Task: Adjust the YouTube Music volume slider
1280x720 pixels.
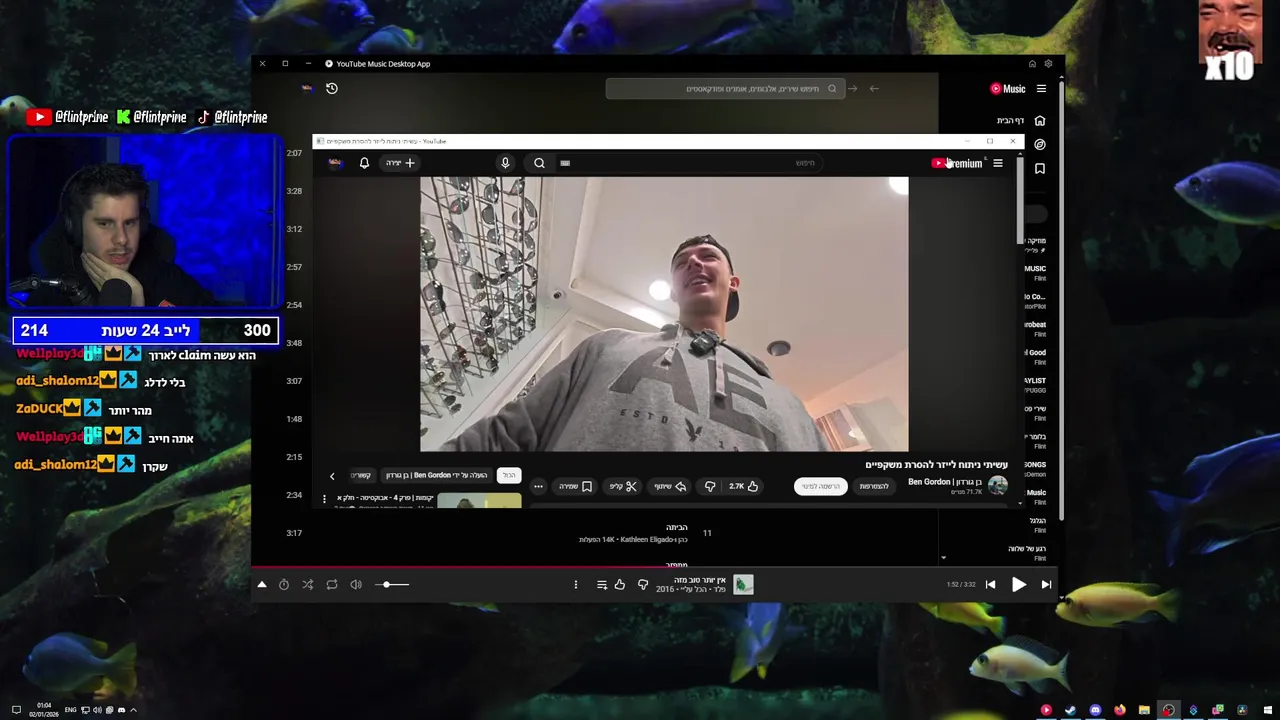Action: click(392, 584)
